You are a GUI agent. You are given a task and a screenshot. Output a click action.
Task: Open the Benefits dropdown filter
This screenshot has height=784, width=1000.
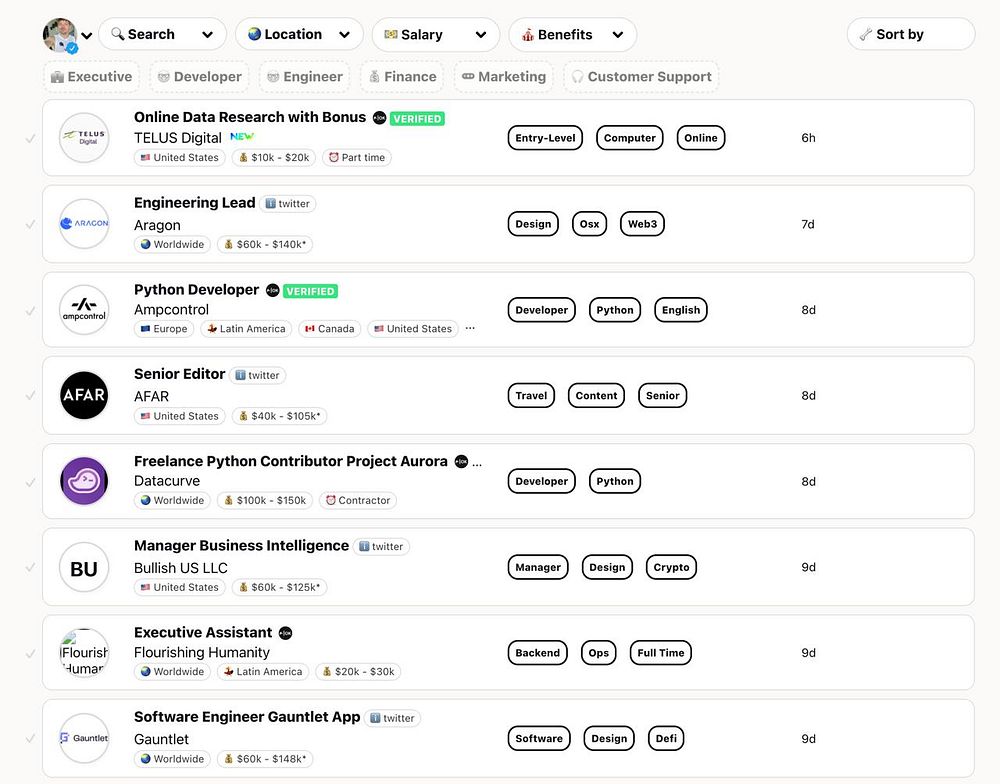pos(572,34)
